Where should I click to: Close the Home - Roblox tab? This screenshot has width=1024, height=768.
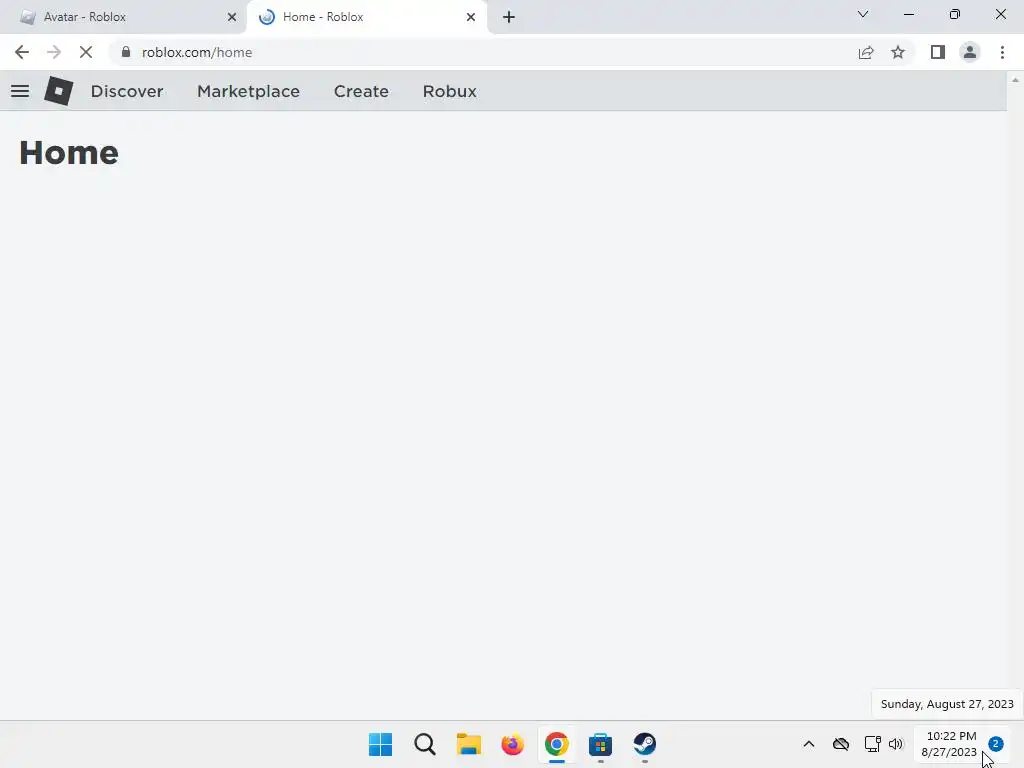(471, 17)
